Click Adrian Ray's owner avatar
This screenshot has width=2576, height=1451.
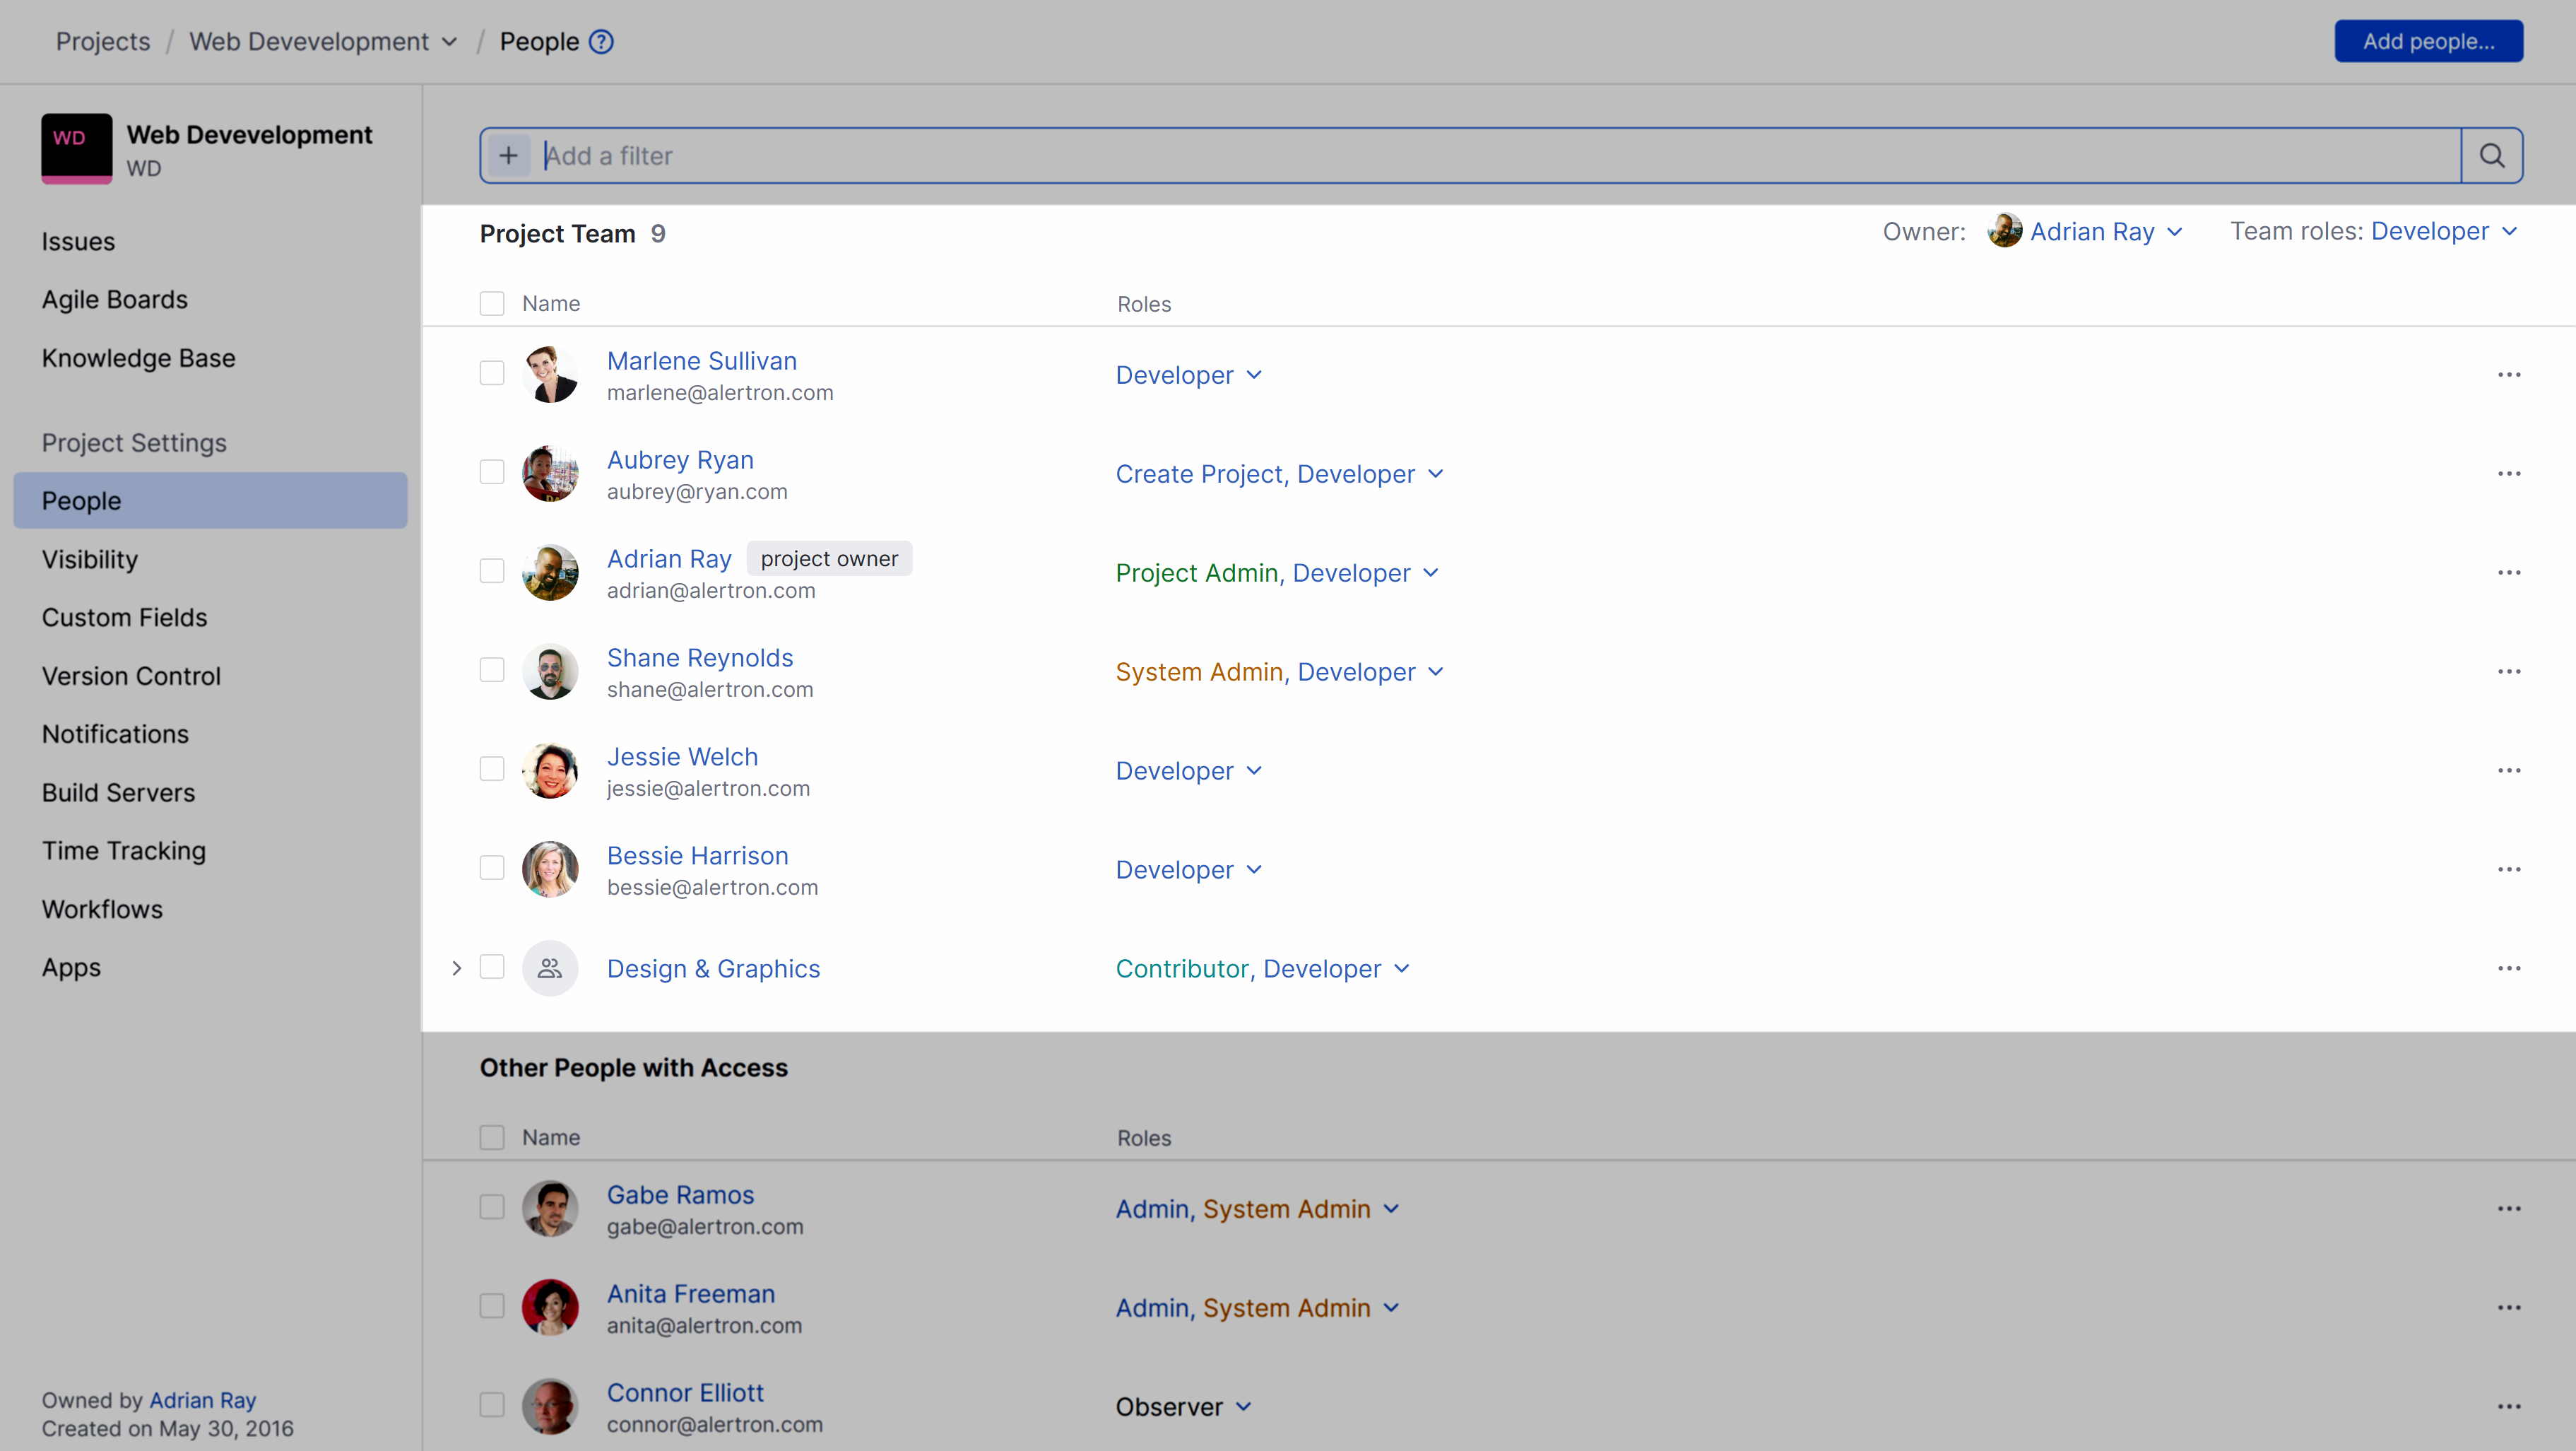[2006, 231]
